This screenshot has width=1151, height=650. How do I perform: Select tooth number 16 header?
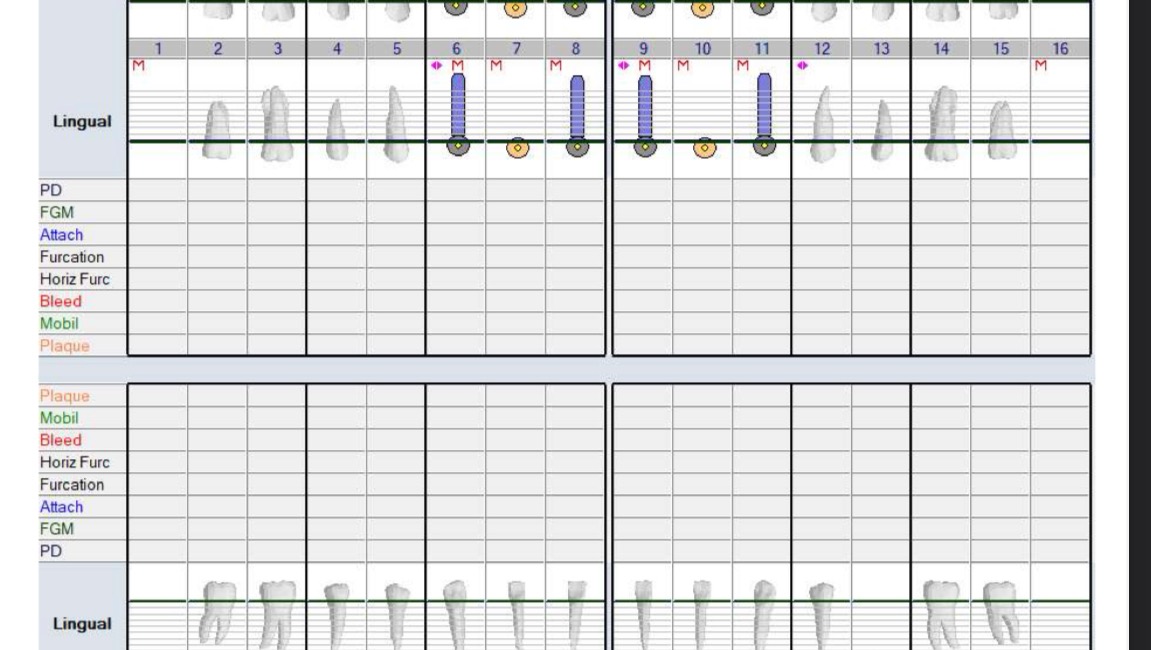(x=1061, y=48)
